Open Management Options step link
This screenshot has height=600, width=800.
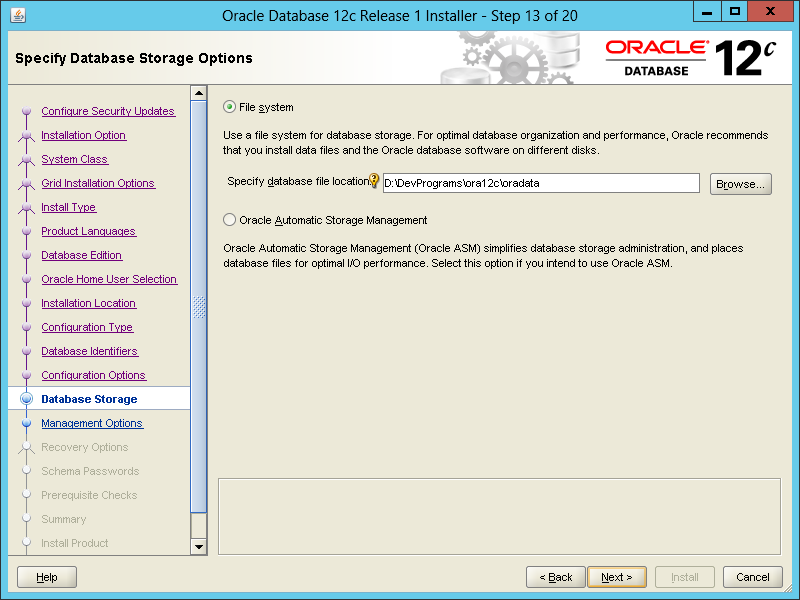pos(92,423)
